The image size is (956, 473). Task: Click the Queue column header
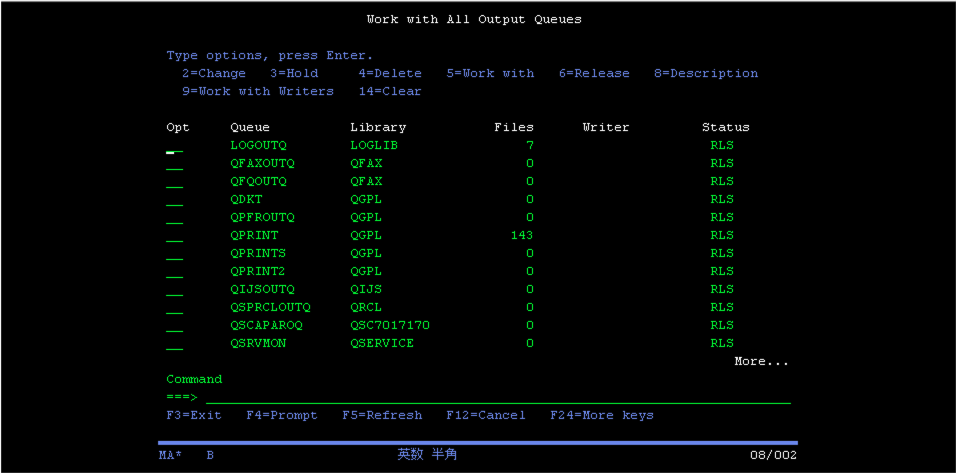click(x=250, y=127)
